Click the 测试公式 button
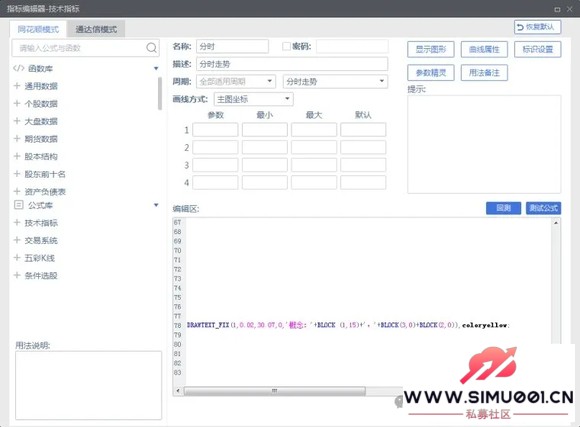The image size is (580, 427). point(543,208)
